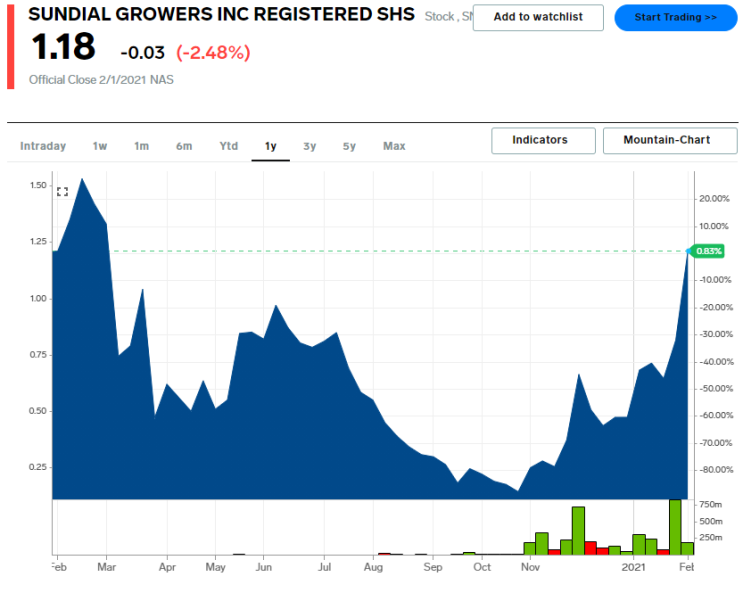Screen dimensions: 743x593
Task: Click the -2.48% change value
Action: tap(213, 53)
